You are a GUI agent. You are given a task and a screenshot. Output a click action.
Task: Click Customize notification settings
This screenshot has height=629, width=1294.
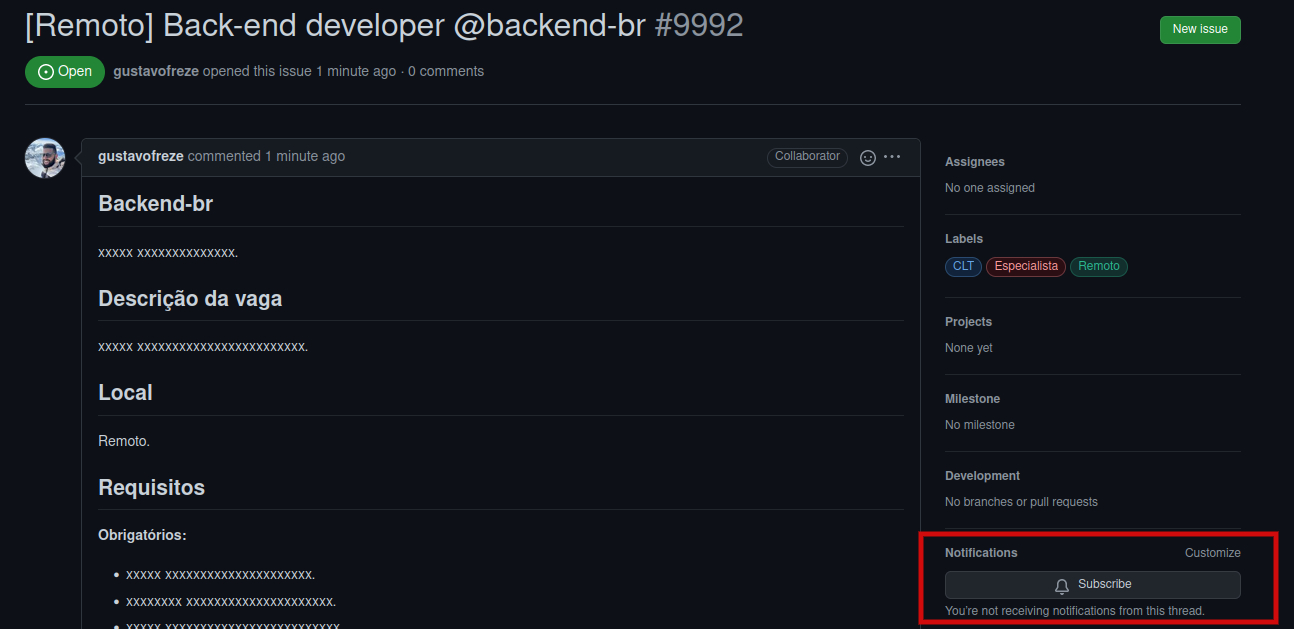click(1212, 553)
